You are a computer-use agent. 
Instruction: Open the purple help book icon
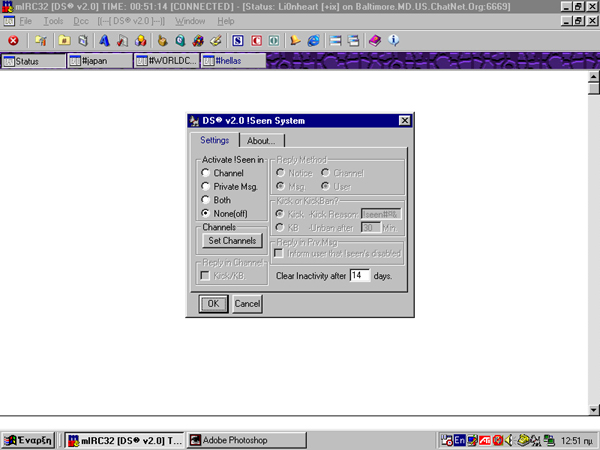coord(375,40)
